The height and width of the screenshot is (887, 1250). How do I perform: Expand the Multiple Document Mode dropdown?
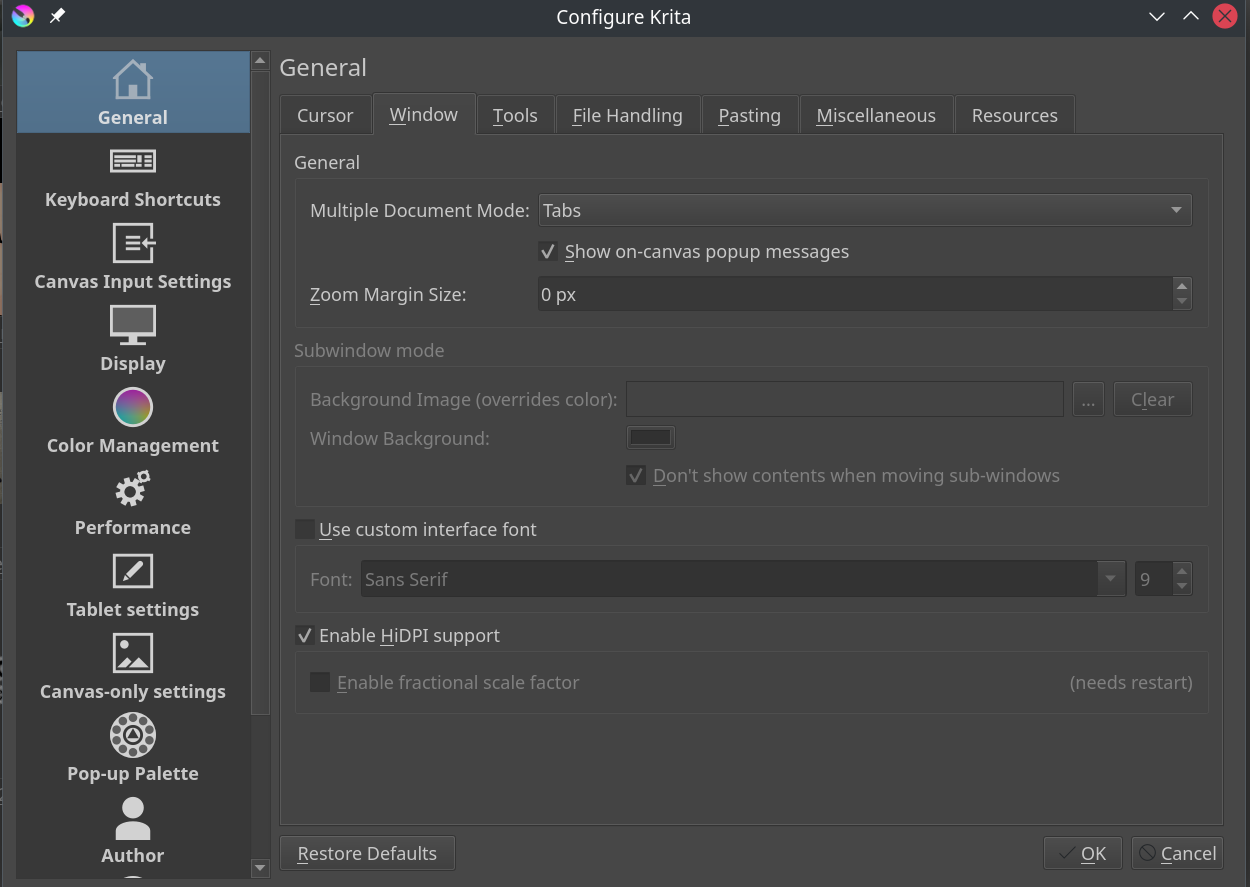[864, 211]
